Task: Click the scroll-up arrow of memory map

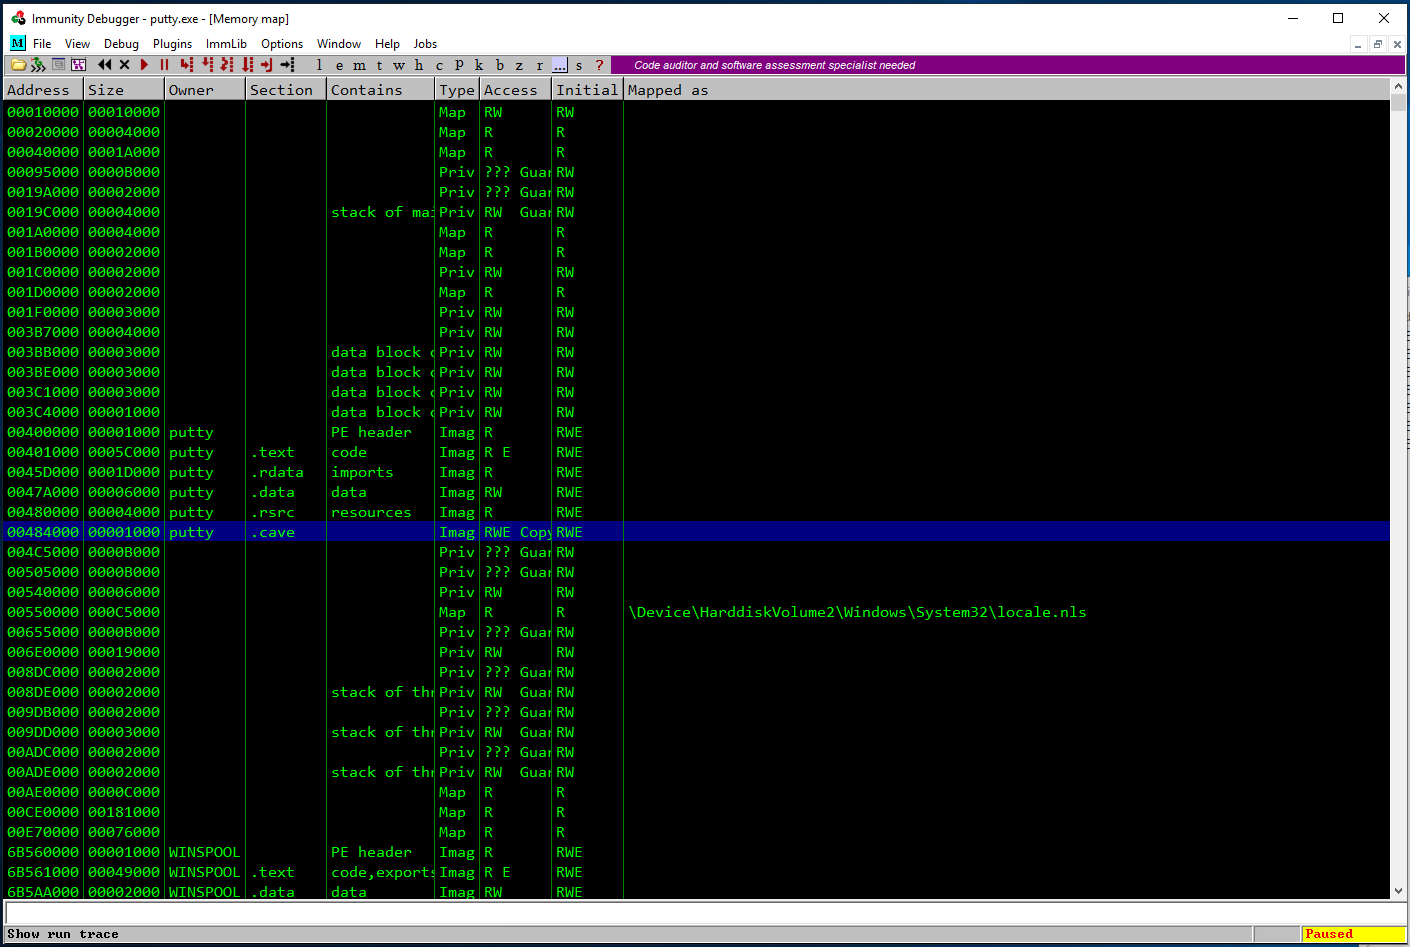Action: pos(1398,88)
